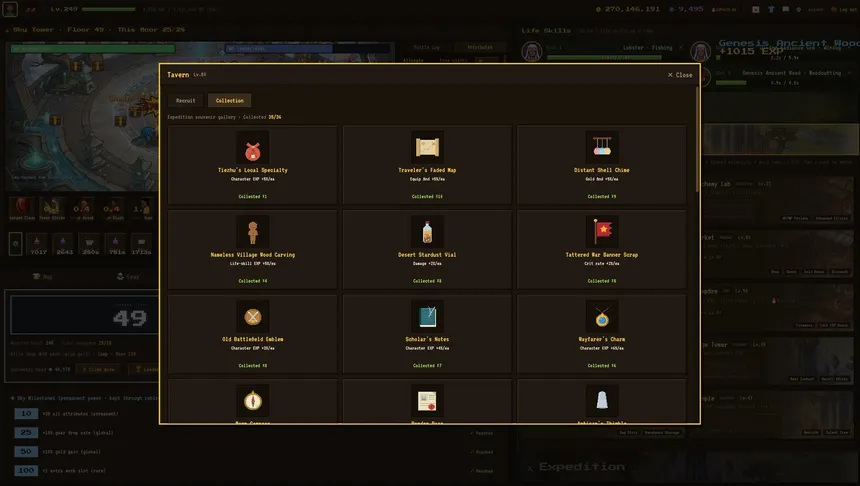
Task: Open the player avatar in top-left corner
Action: point(10,9)
